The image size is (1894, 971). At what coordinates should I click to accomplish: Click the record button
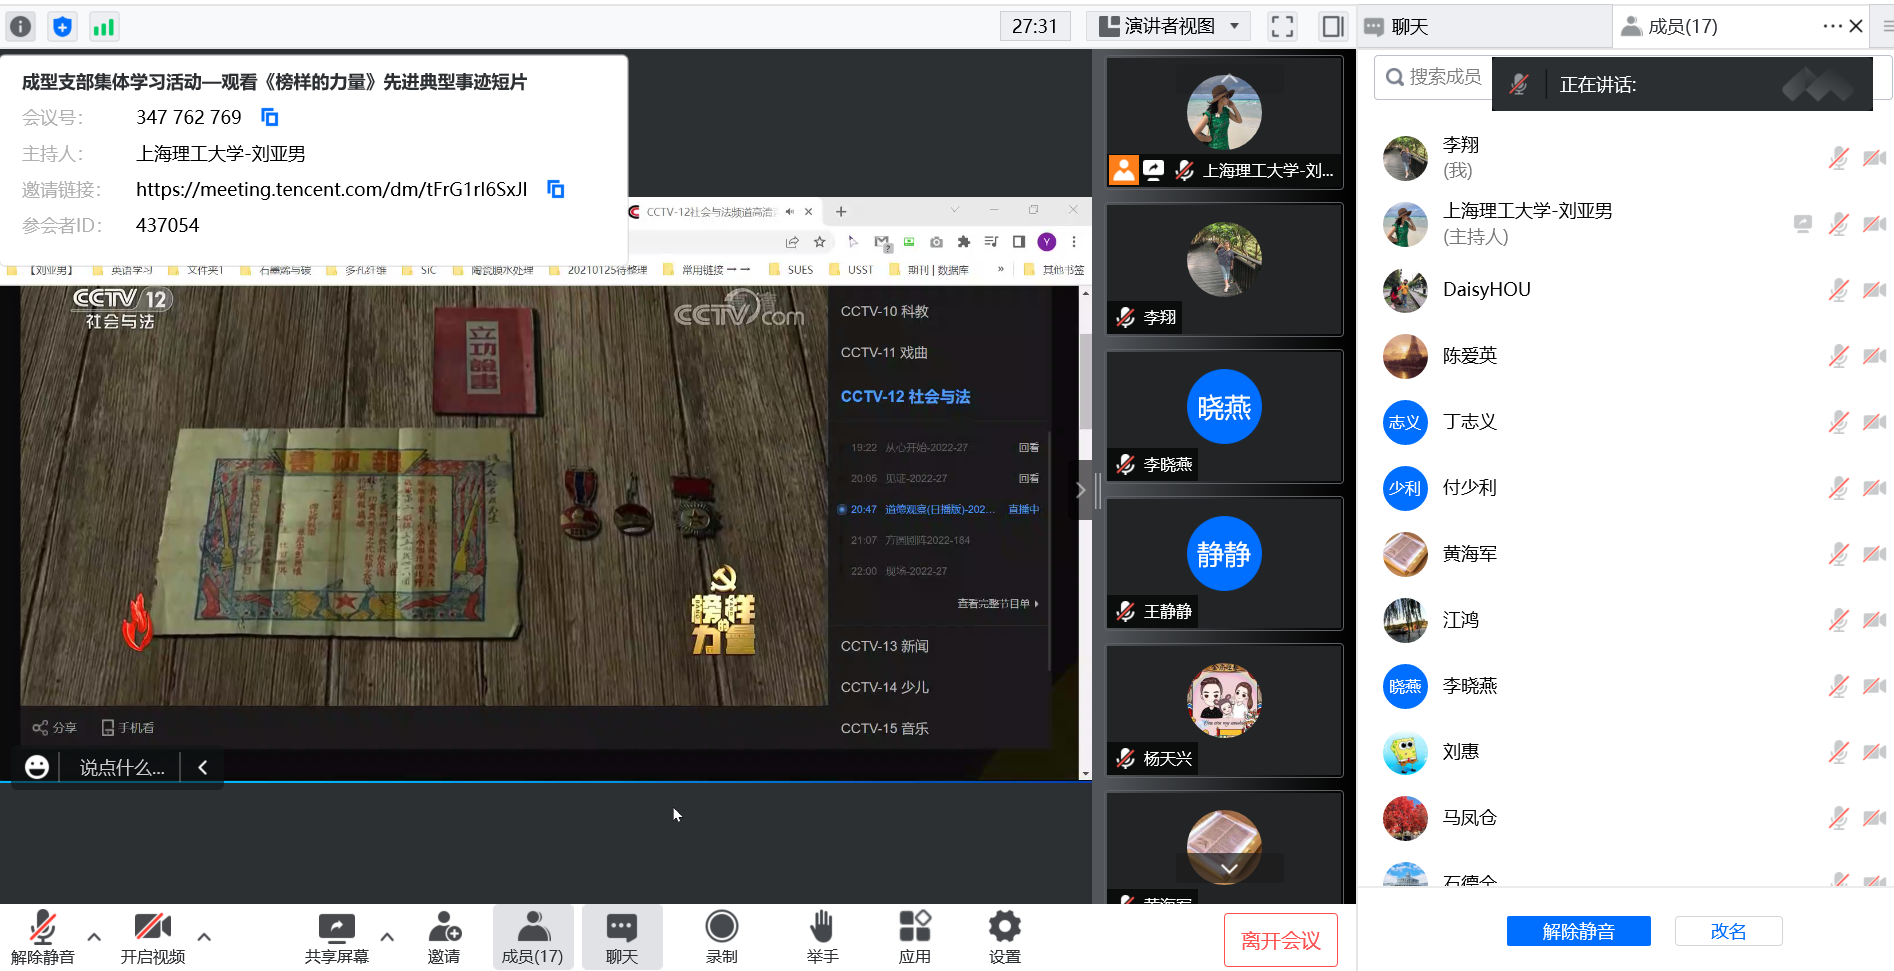point(721,937)
